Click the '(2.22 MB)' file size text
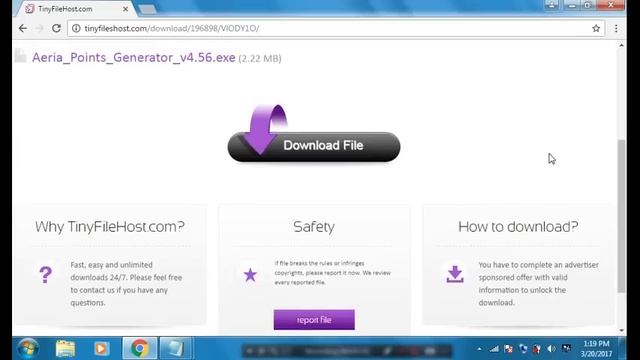This screenshot has width=640, height=360. coord(260,58)
